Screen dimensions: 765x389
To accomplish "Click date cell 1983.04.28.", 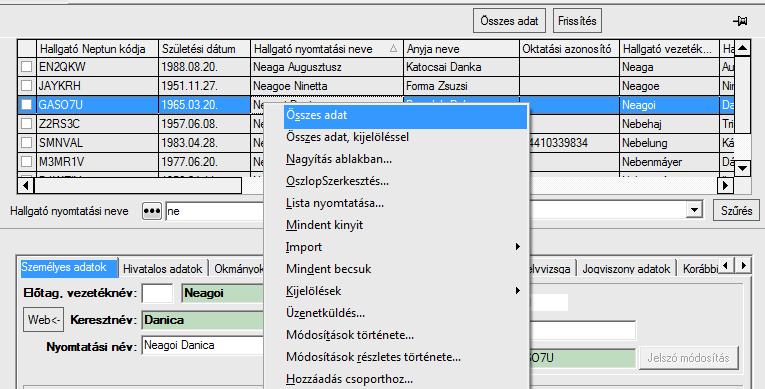I will pyautogui.click(x=204, y=143).
